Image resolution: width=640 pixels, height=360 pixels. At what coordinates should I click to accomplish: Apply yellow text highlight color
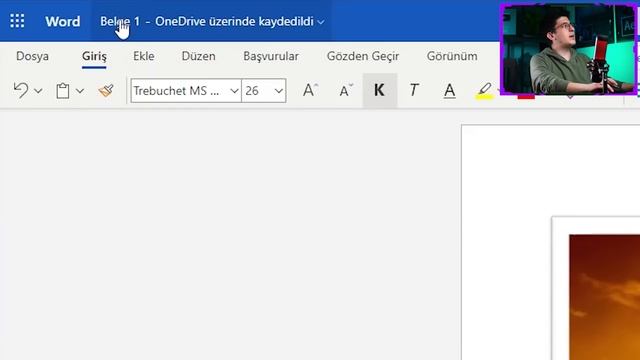tap(484, 91)
